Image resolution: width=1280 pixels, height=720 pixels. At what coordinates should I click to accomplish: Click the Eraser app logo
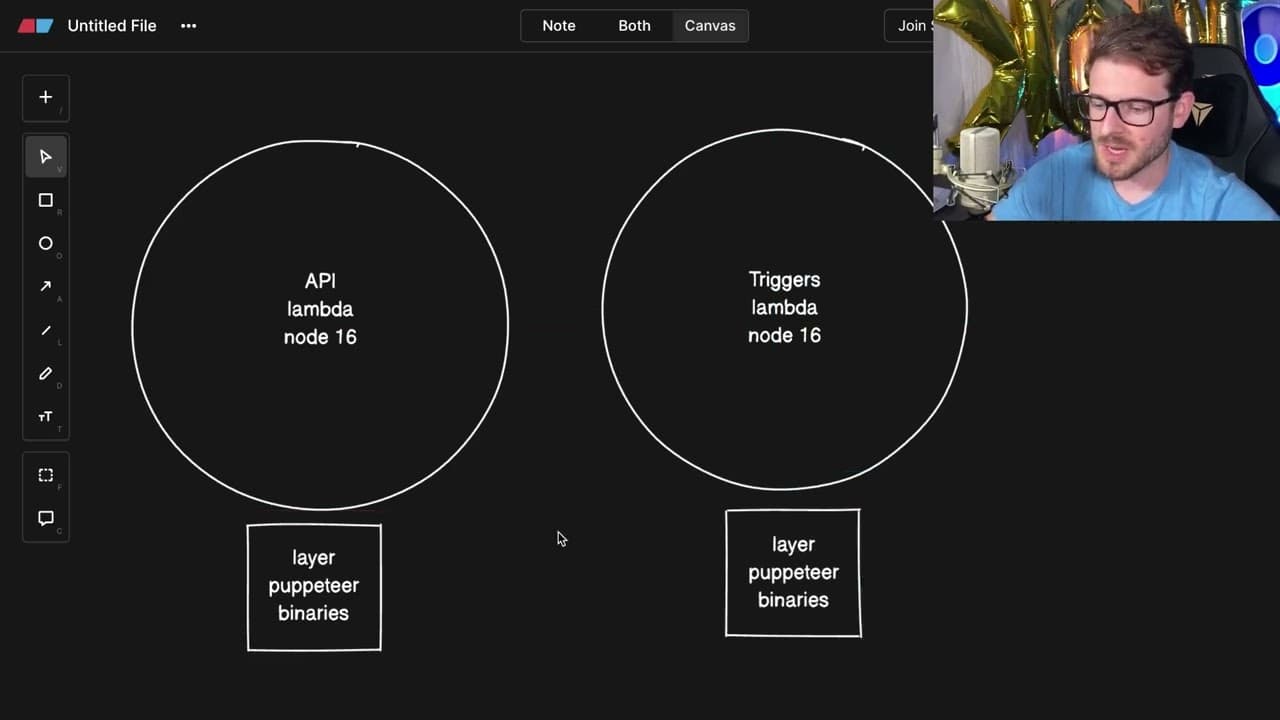pos(36,26)
